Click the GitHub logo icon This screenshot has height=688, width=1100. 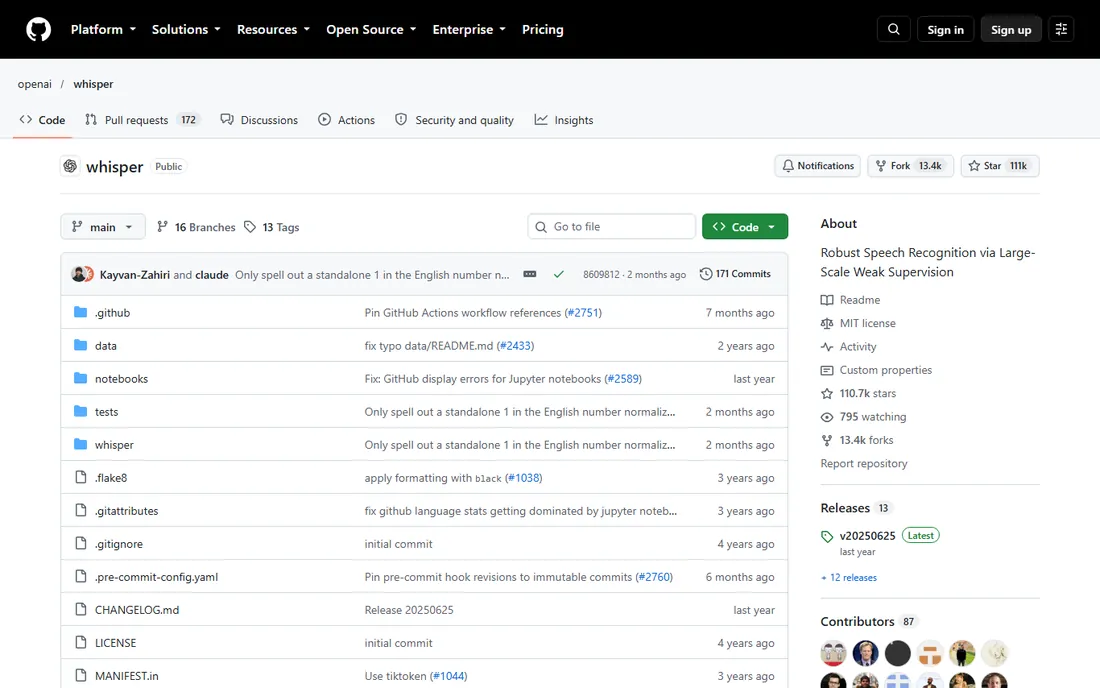39,29
